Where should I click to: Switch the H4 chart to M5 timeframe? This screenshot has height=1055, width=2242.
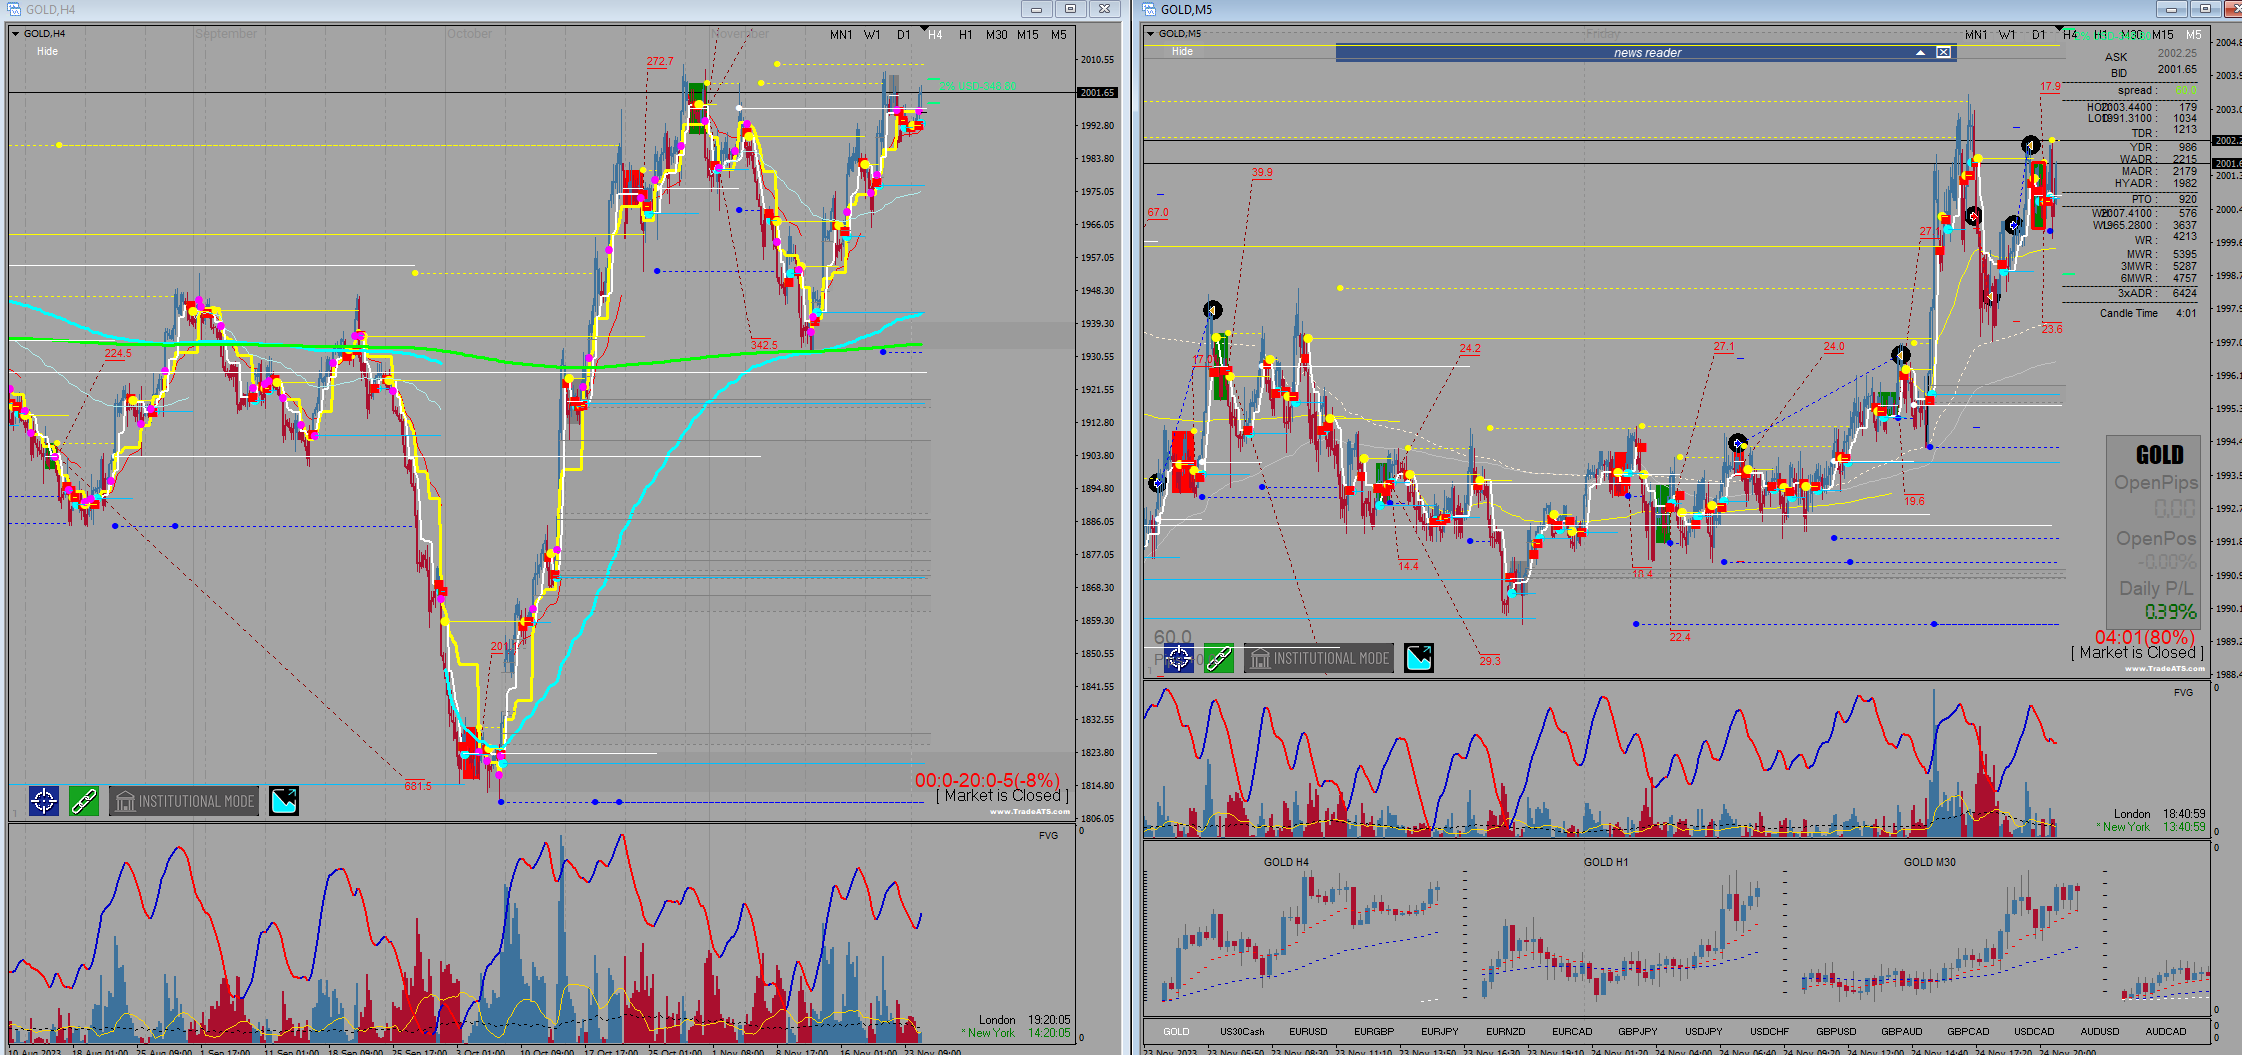point(1059,35)
